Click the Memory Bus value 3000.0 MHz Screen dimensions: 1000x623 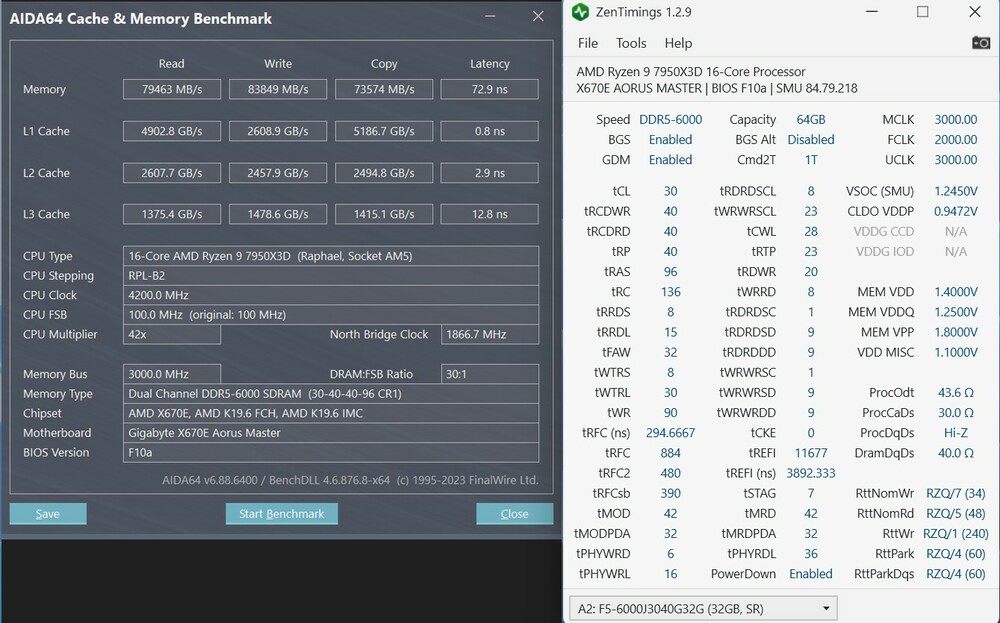[172, 374]
